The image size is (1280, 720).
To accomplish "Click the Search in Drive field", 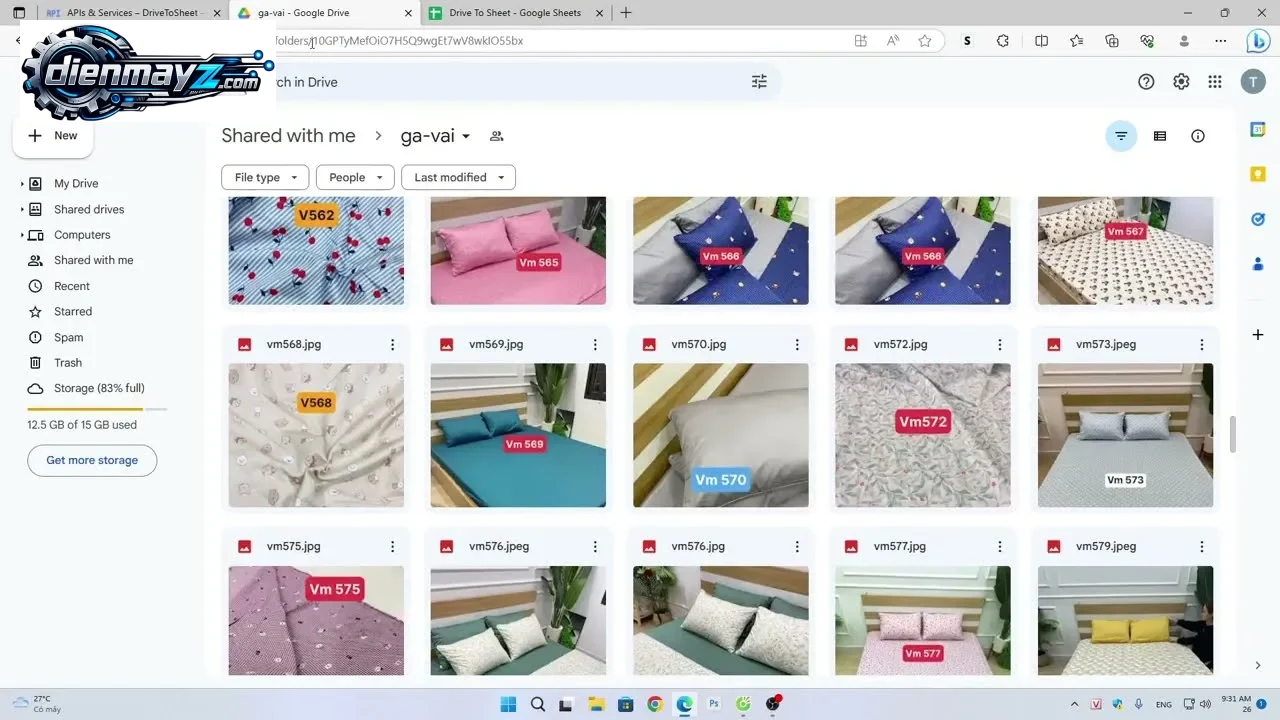I will (500, 82).
